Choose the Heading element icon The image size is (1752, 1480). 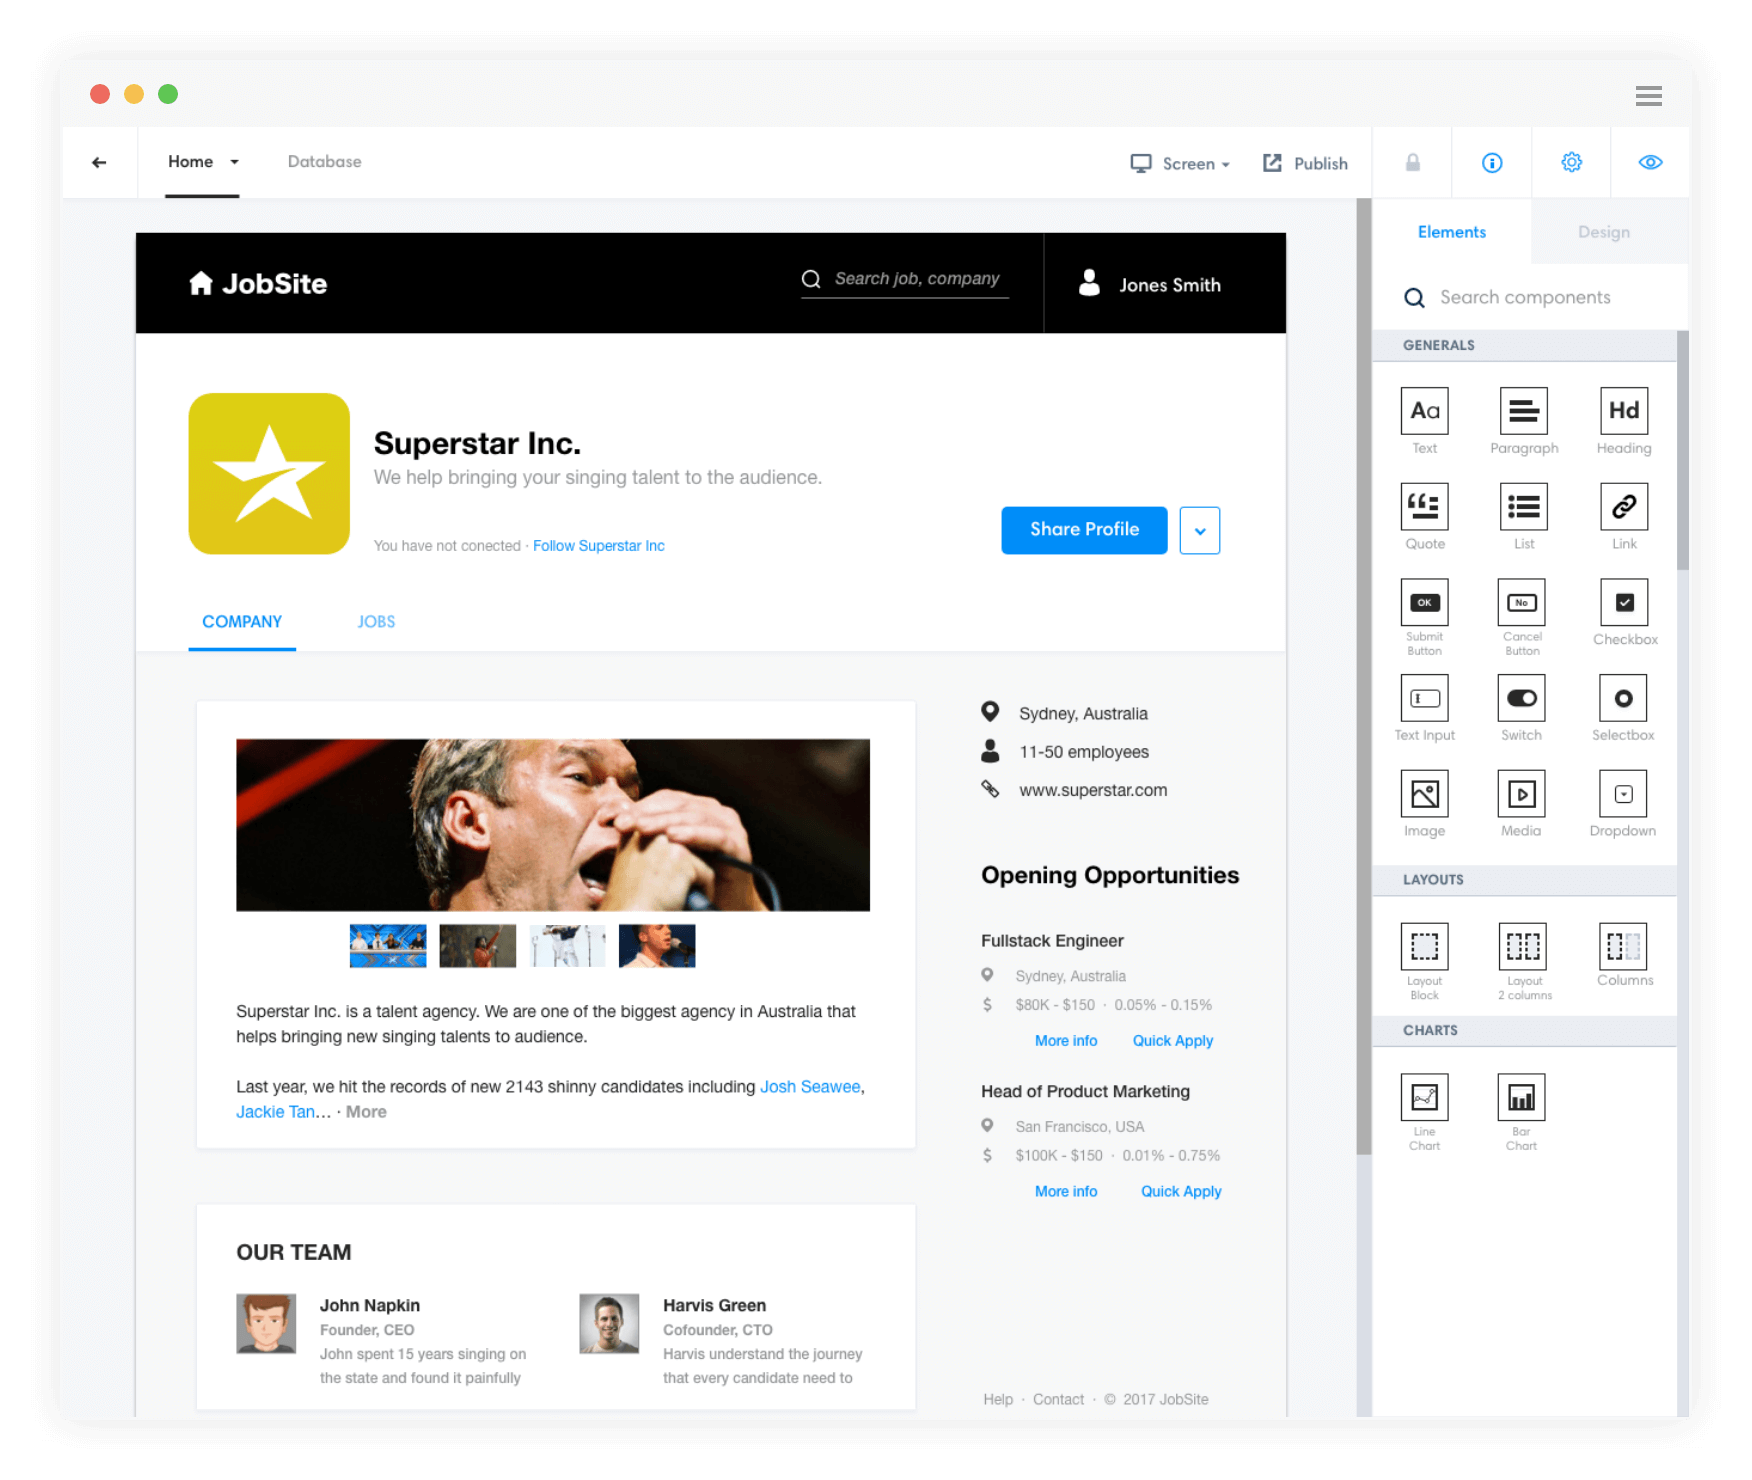coord(1623,411)
